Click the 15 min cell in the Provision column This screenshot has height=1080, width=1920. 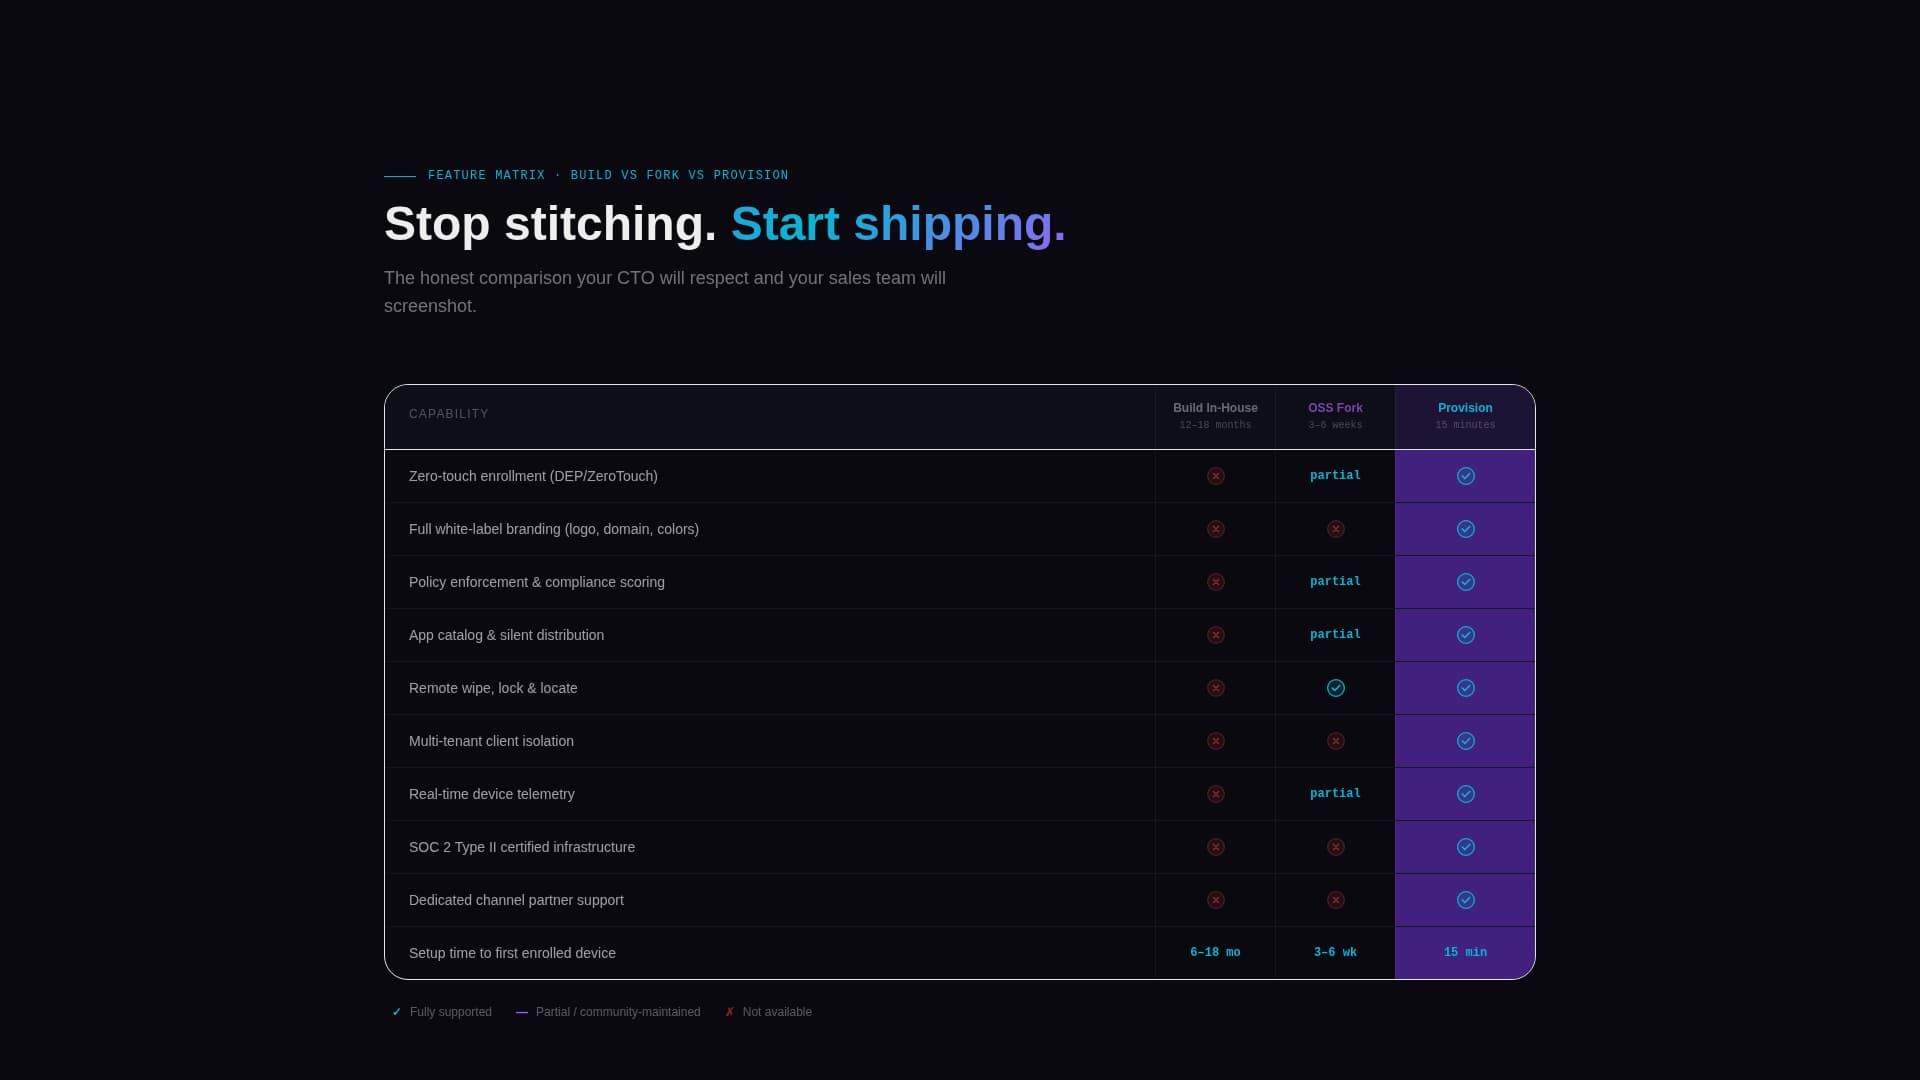point(1465,952)
